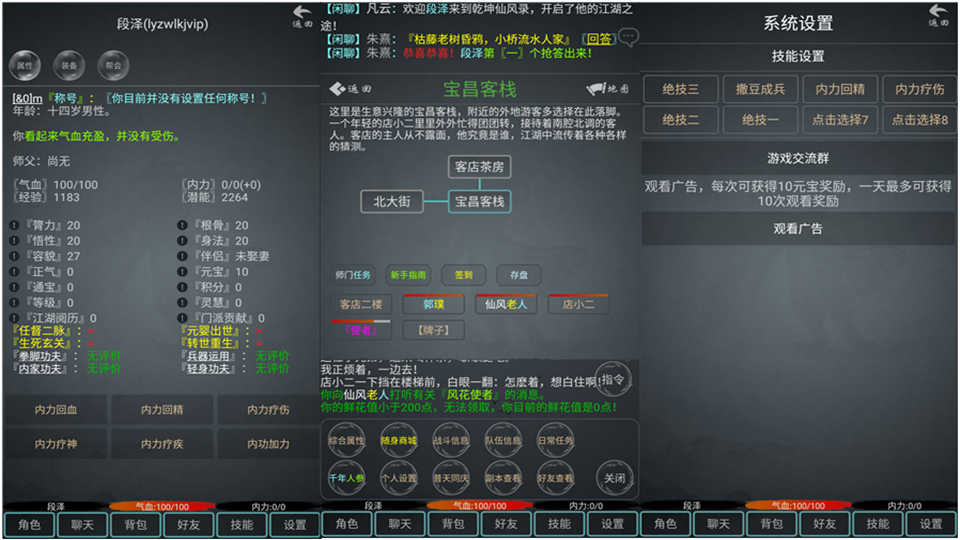Click info icon beside 悟性 attribute
This screenshot has width=960, height=540.
pos(14,241)
